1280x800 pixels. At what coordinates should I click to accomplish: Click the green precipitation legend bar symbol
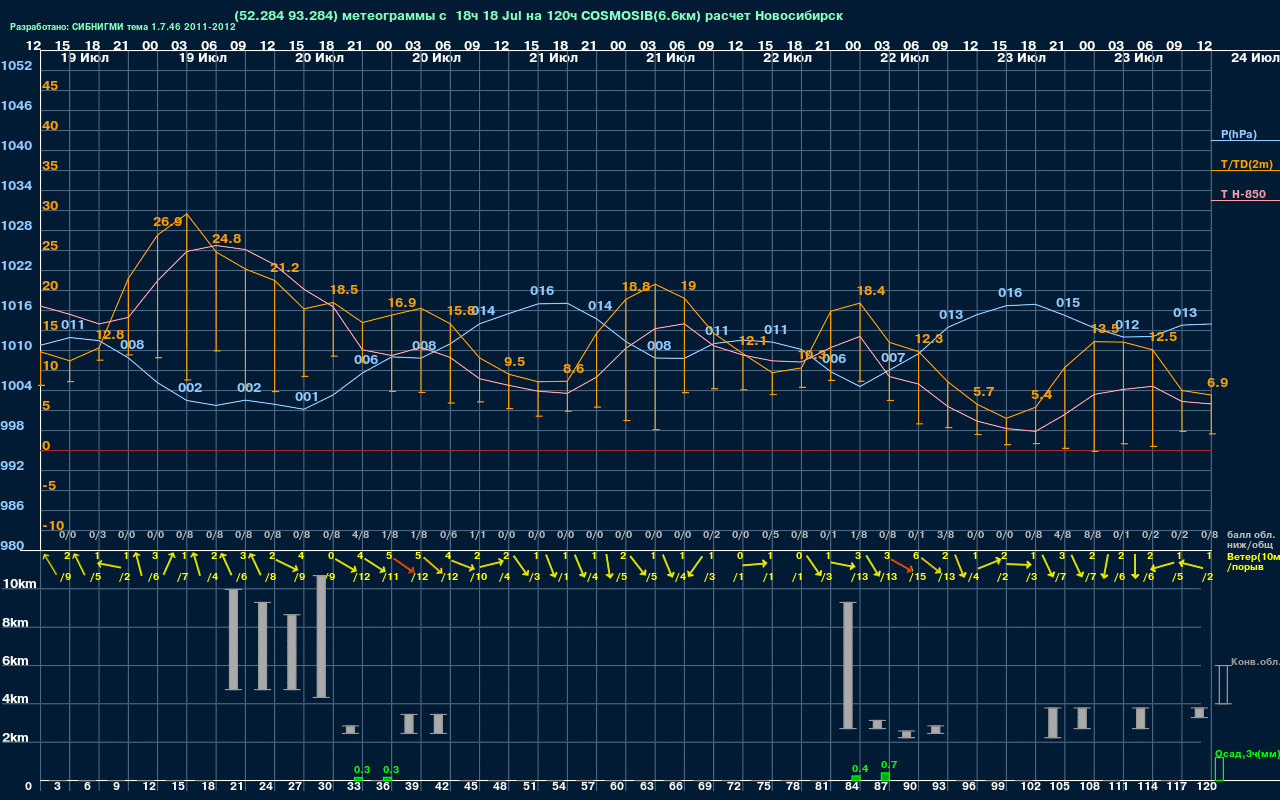(1218, 769)
